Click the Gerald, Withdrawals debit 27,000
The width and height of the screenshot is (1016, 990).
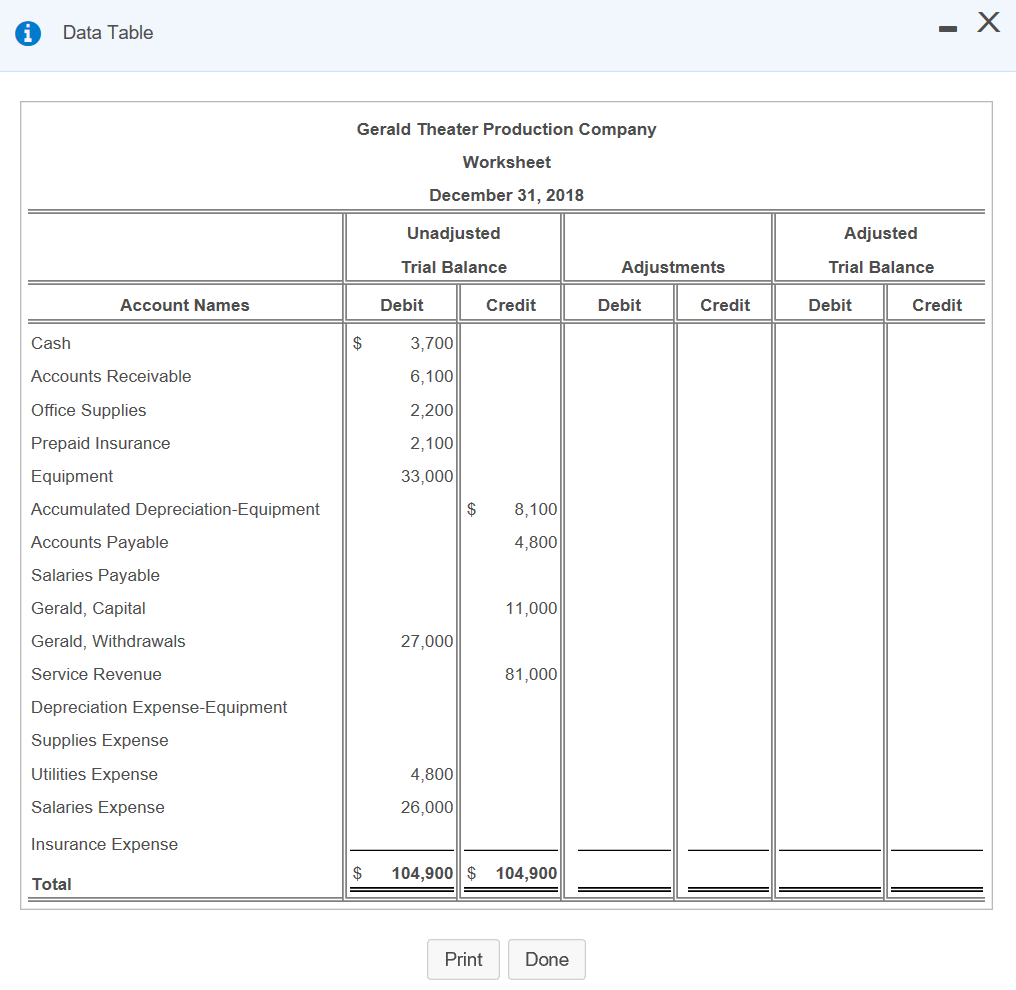427,641
